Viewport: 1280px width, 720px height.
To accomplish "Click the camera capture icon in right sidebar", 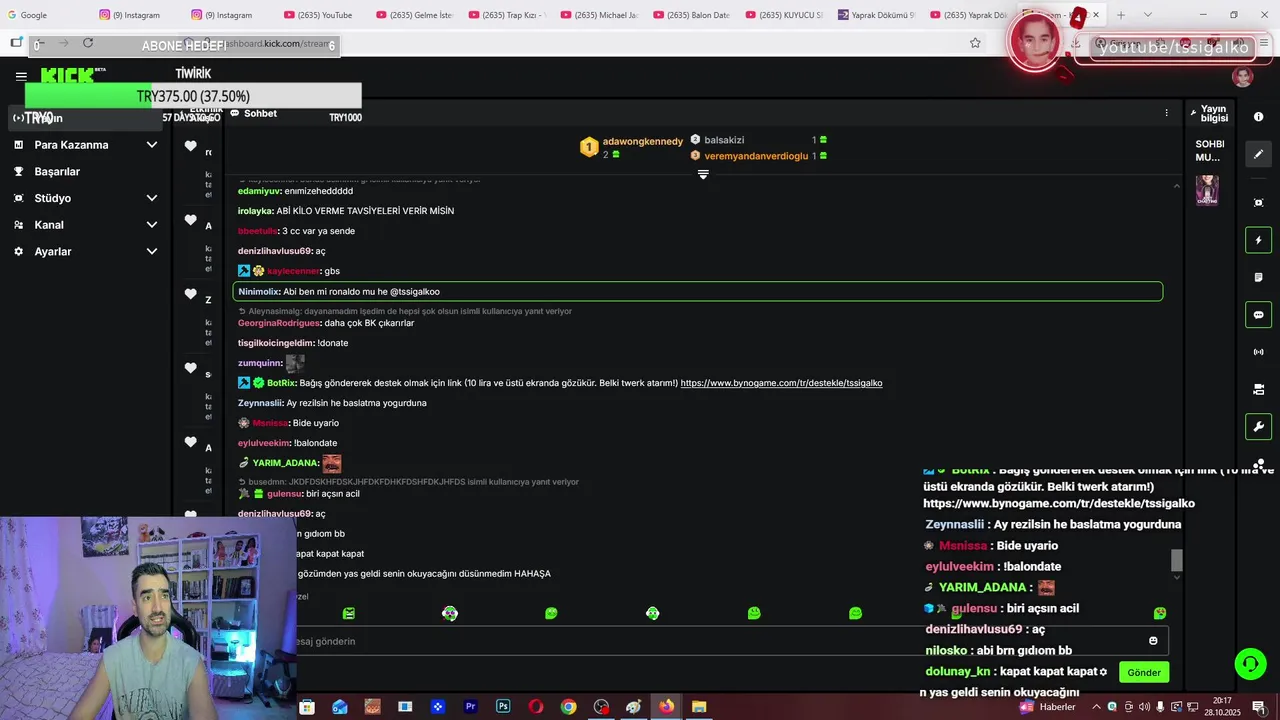I will click(x=1258, y=203).
